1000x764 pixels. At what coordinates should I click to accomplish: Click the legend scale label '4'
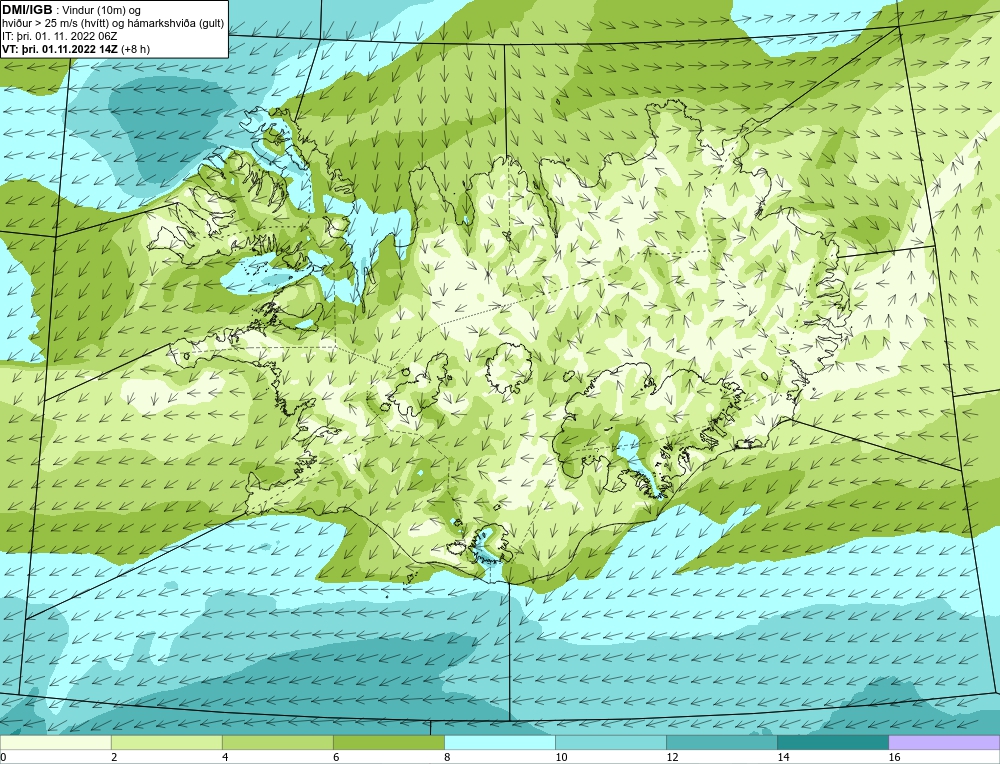(x=225, y=757)
